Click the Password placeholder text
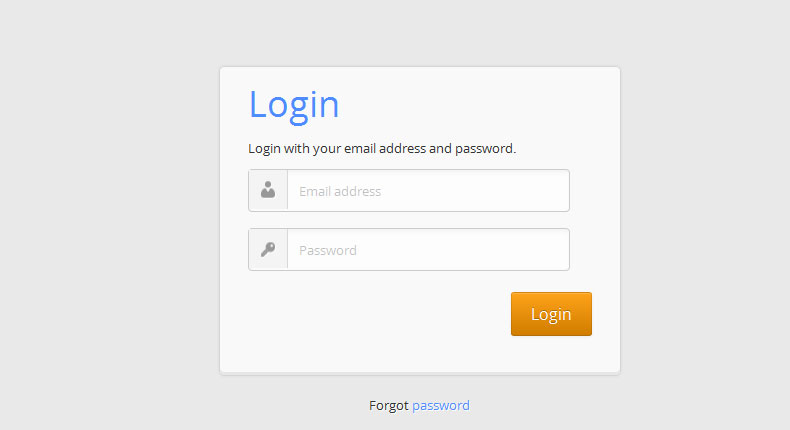Viewport: 790px width, 430px height. pyautogui.click(x=328, y=251)
